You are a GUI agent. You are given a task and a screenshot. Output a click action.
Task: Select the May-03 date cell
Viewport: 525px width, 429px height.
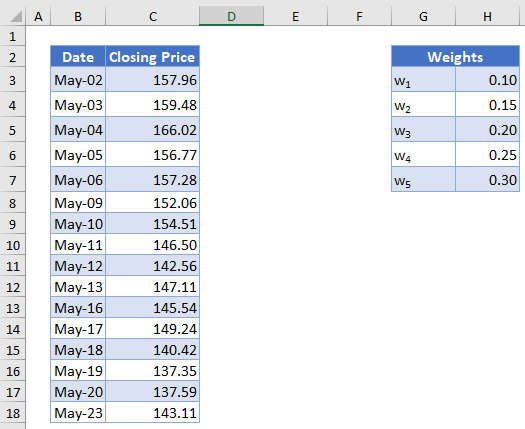78,104
